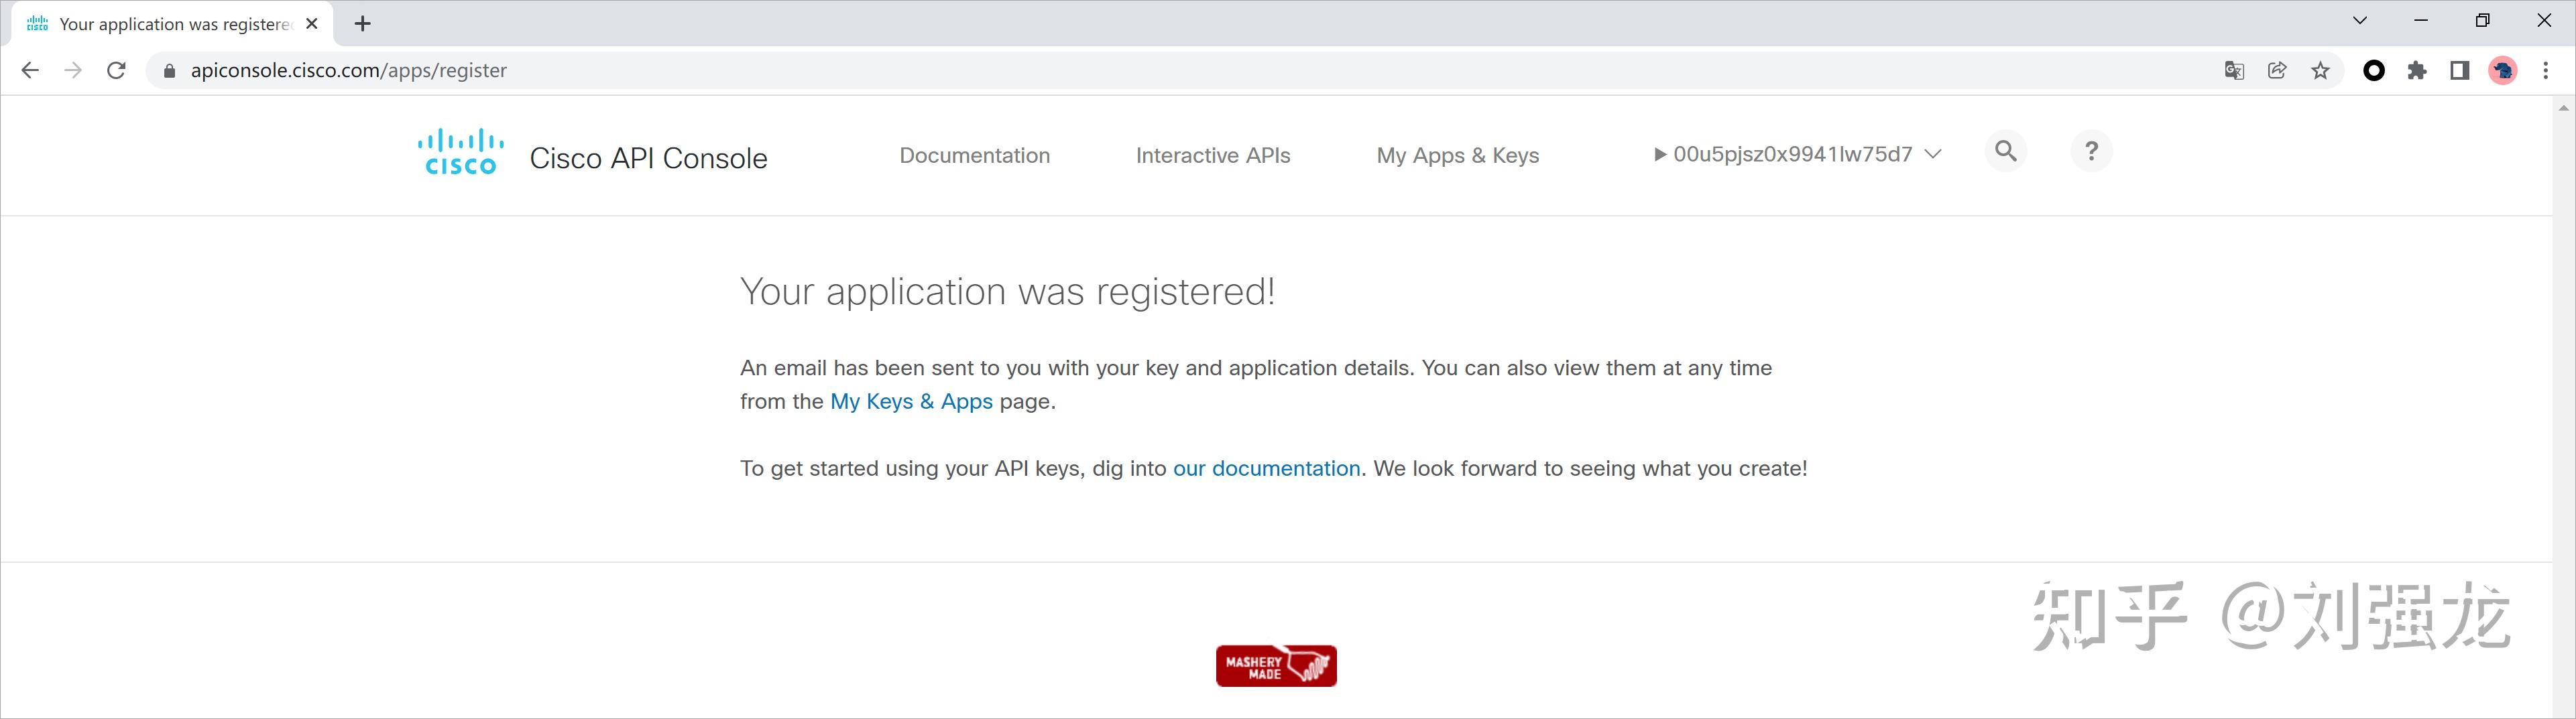The width and height of the screenshot is (2576, 719).
Task: Follow the My Keys & Apps link
Action: coord(911,402)
